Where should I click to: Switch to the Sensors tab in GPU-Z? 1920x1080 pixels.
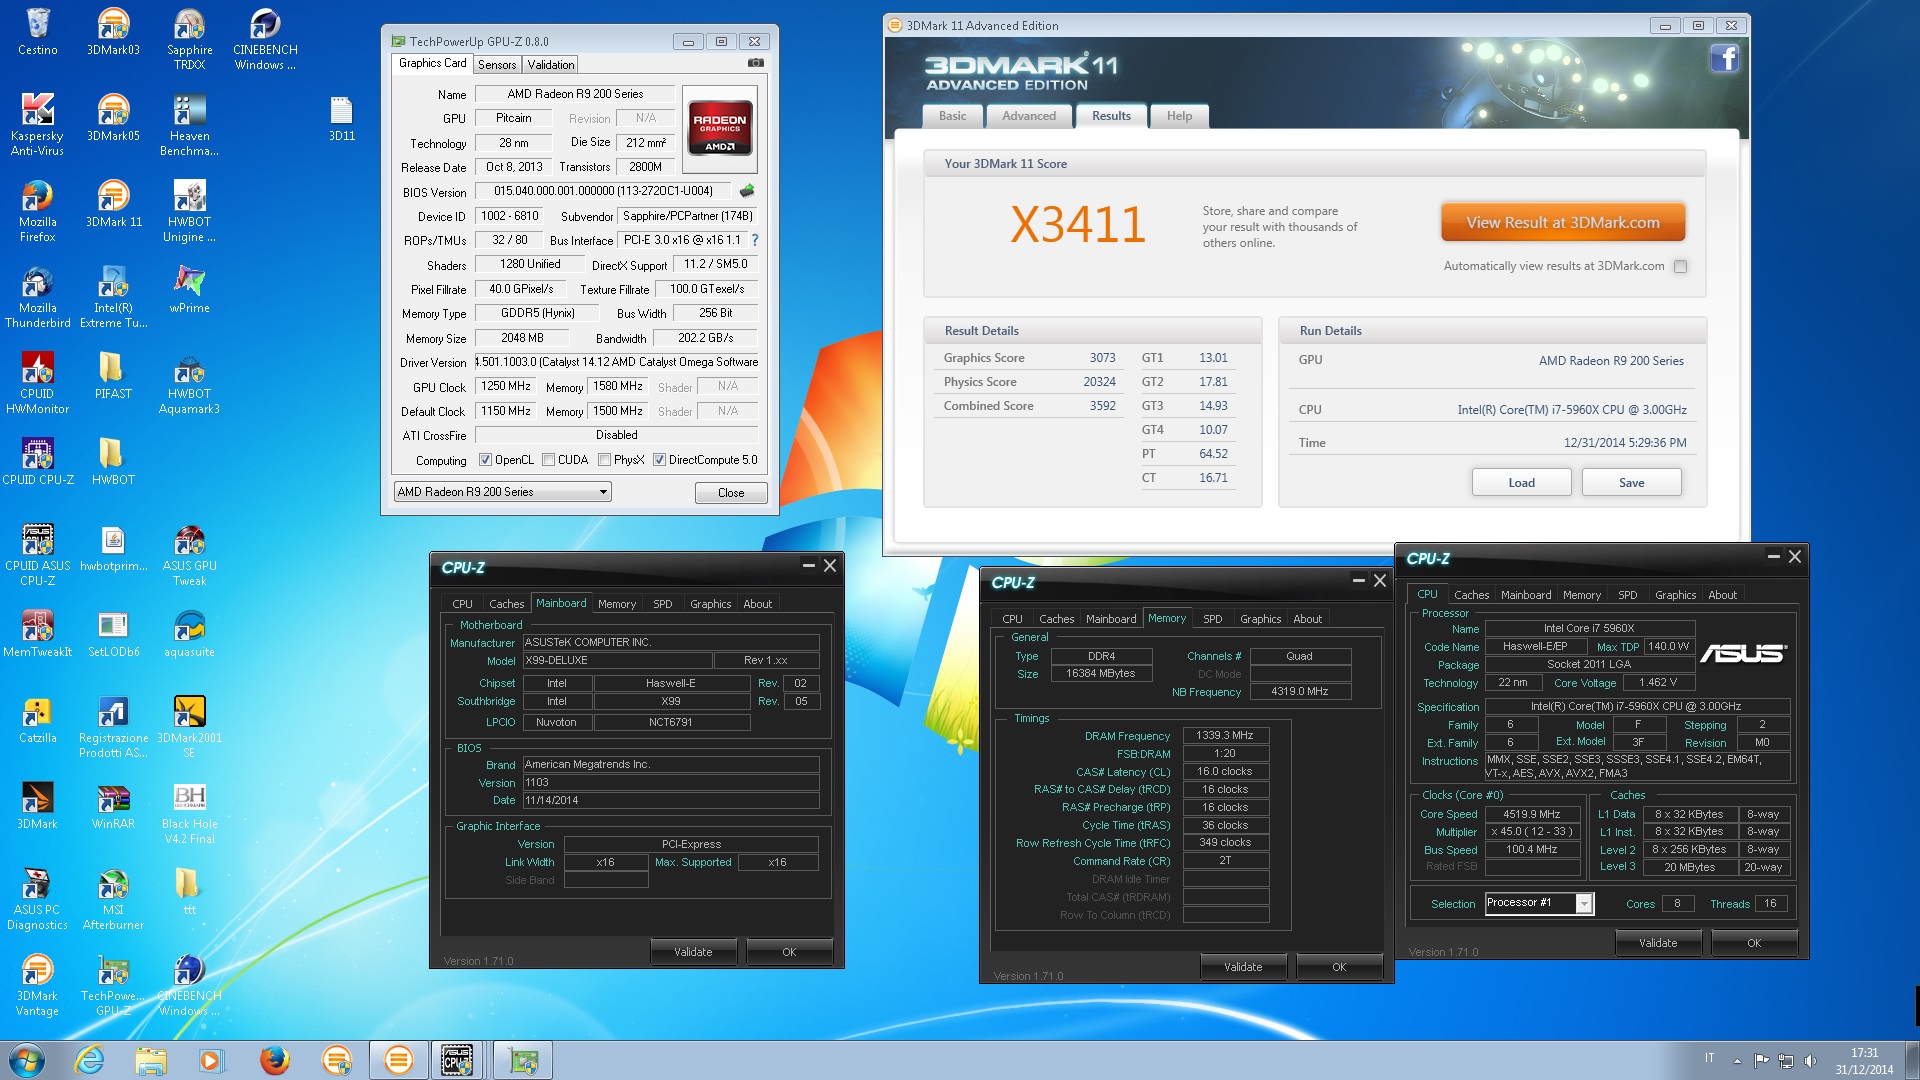tap(497, 65)
